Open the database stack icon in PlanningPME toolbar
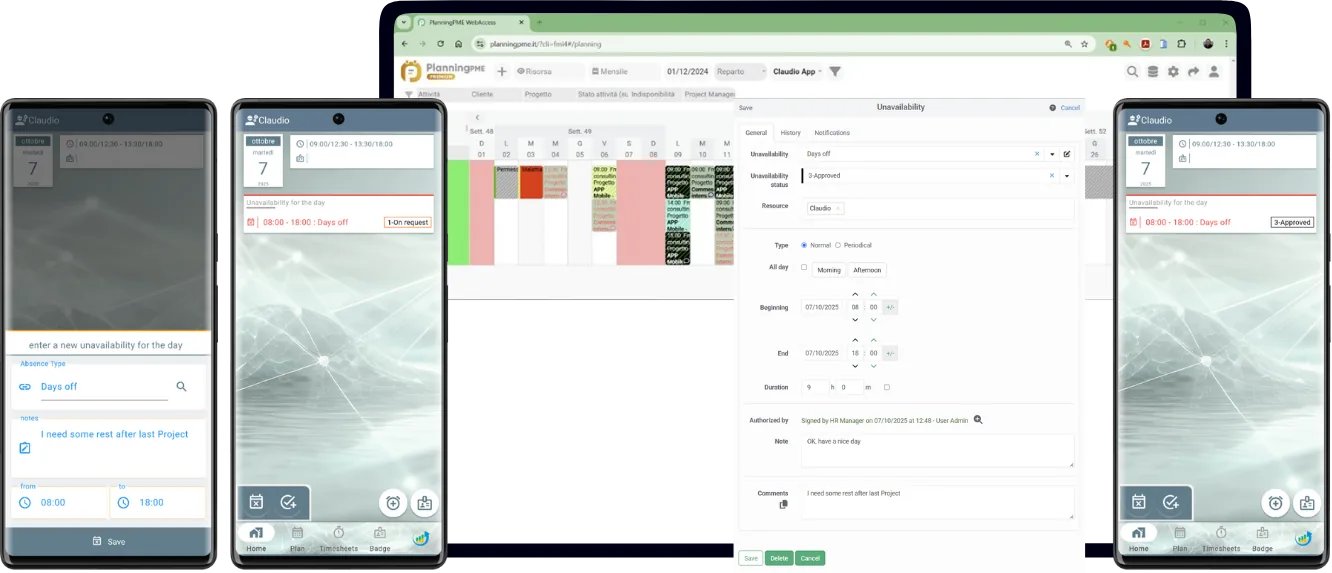 (x=1153, y=72)
